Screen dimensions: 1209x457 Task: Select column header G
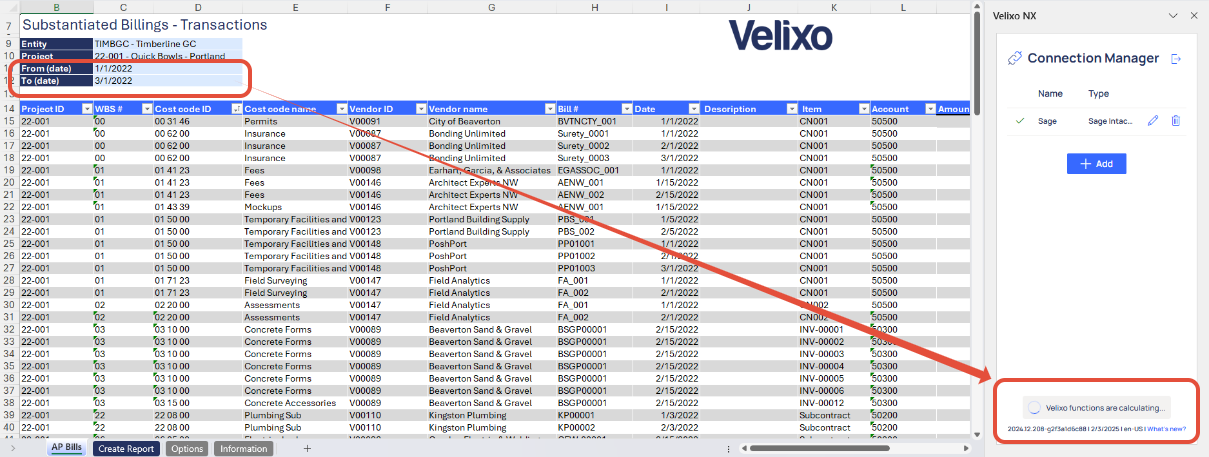click(x=490, y=7)
